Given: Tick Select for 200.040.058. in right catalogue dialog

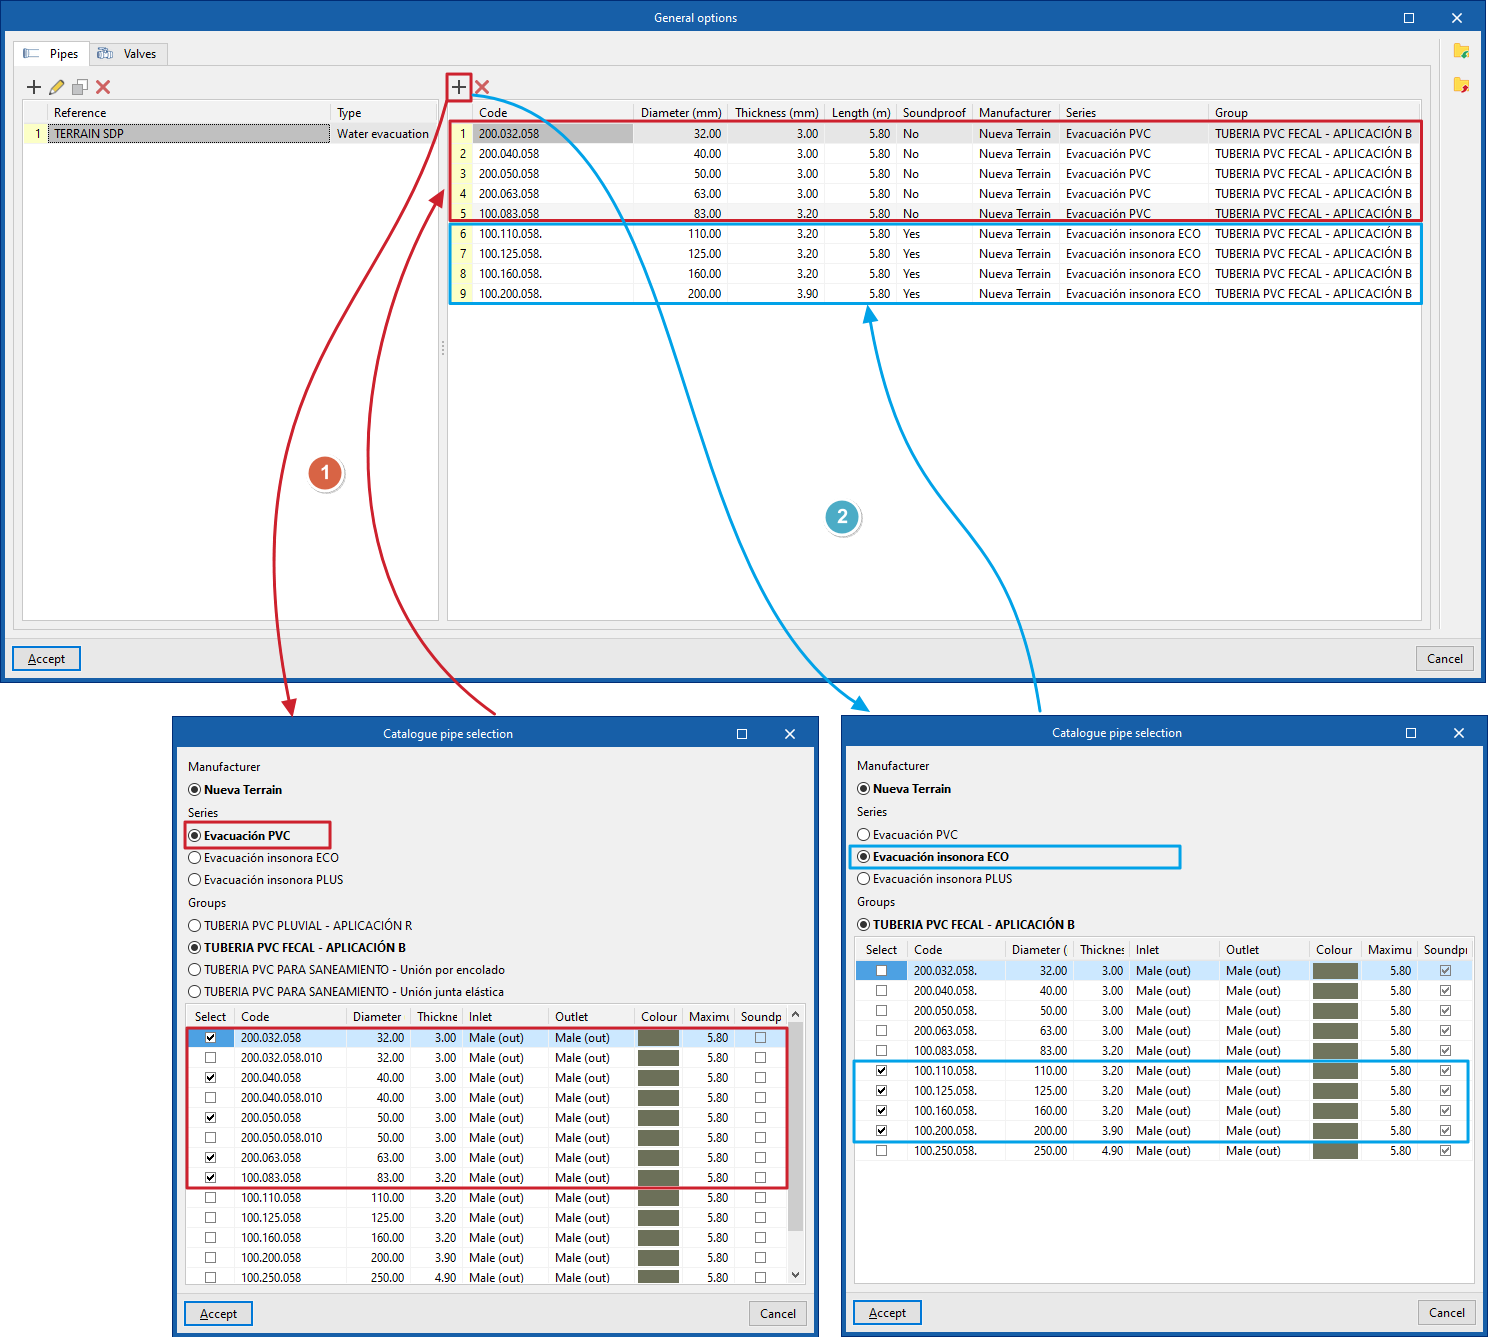Looking at the screenshot, I should pos(881,991).
